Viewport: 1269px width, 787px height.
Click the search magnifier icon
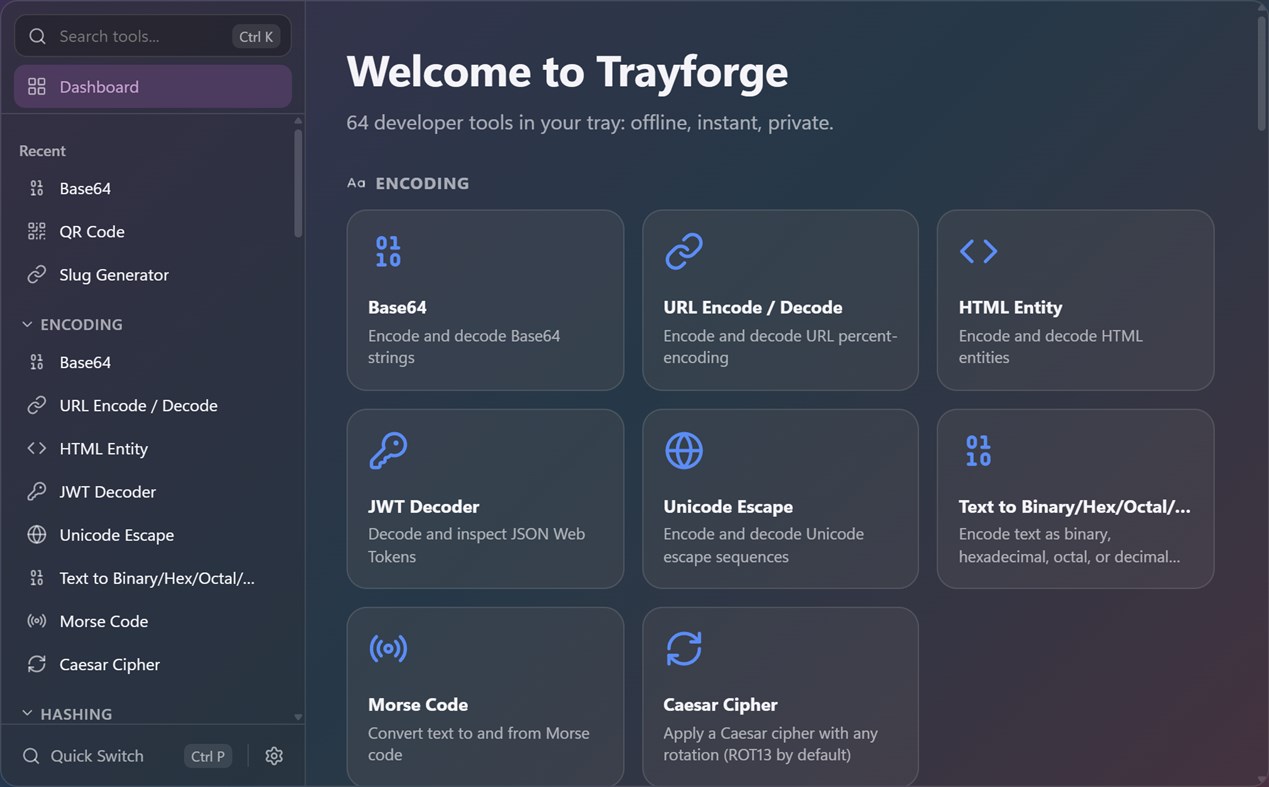37,36
